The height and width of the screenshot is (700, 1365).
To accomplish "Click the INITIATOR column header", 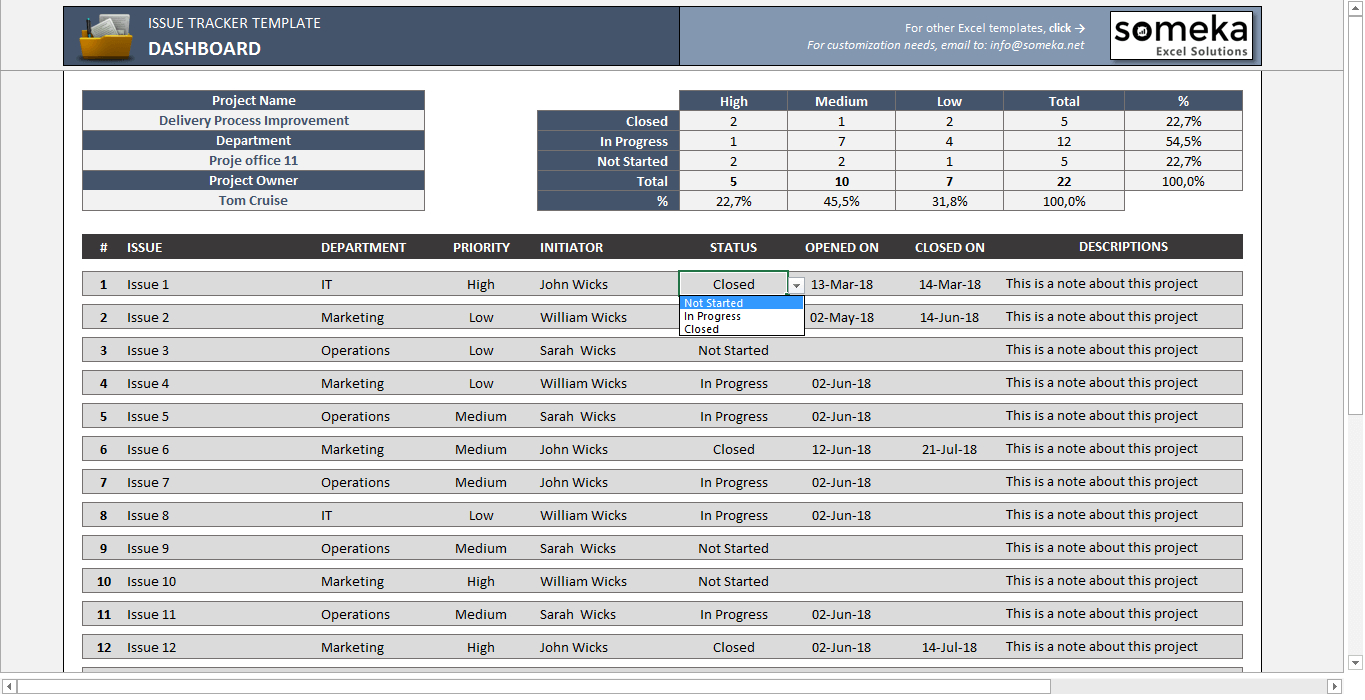I will [572, 247].
